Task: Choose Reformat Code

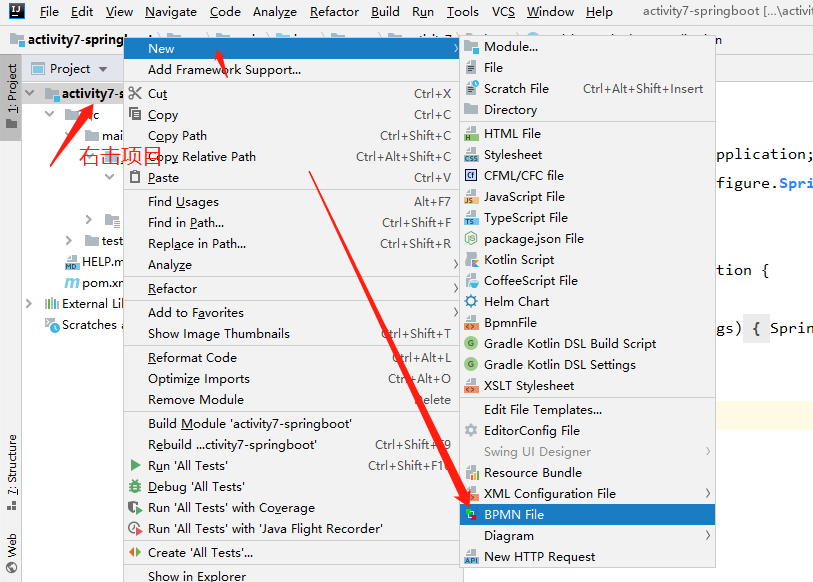Action: (x=291, y=357)
